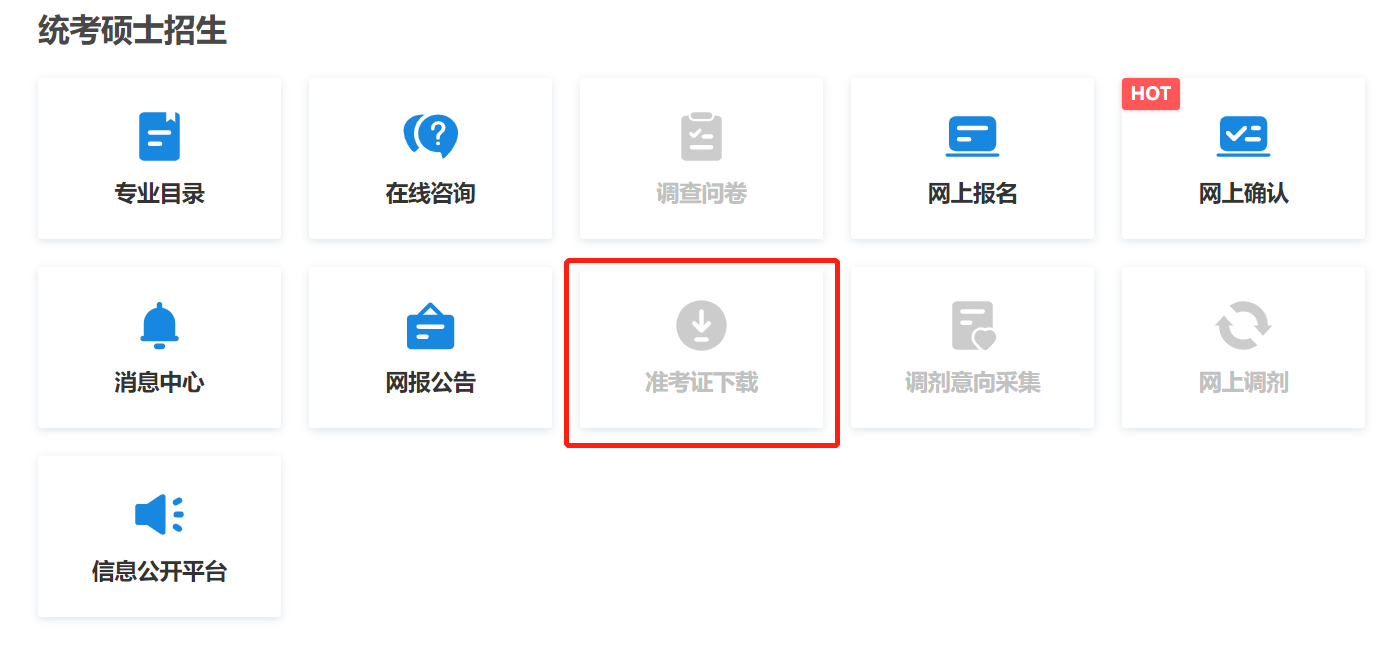This screenshot has height=666, width=1386.
Task: Click the 网上报名 laptop icon
Action: coord(972,136)
